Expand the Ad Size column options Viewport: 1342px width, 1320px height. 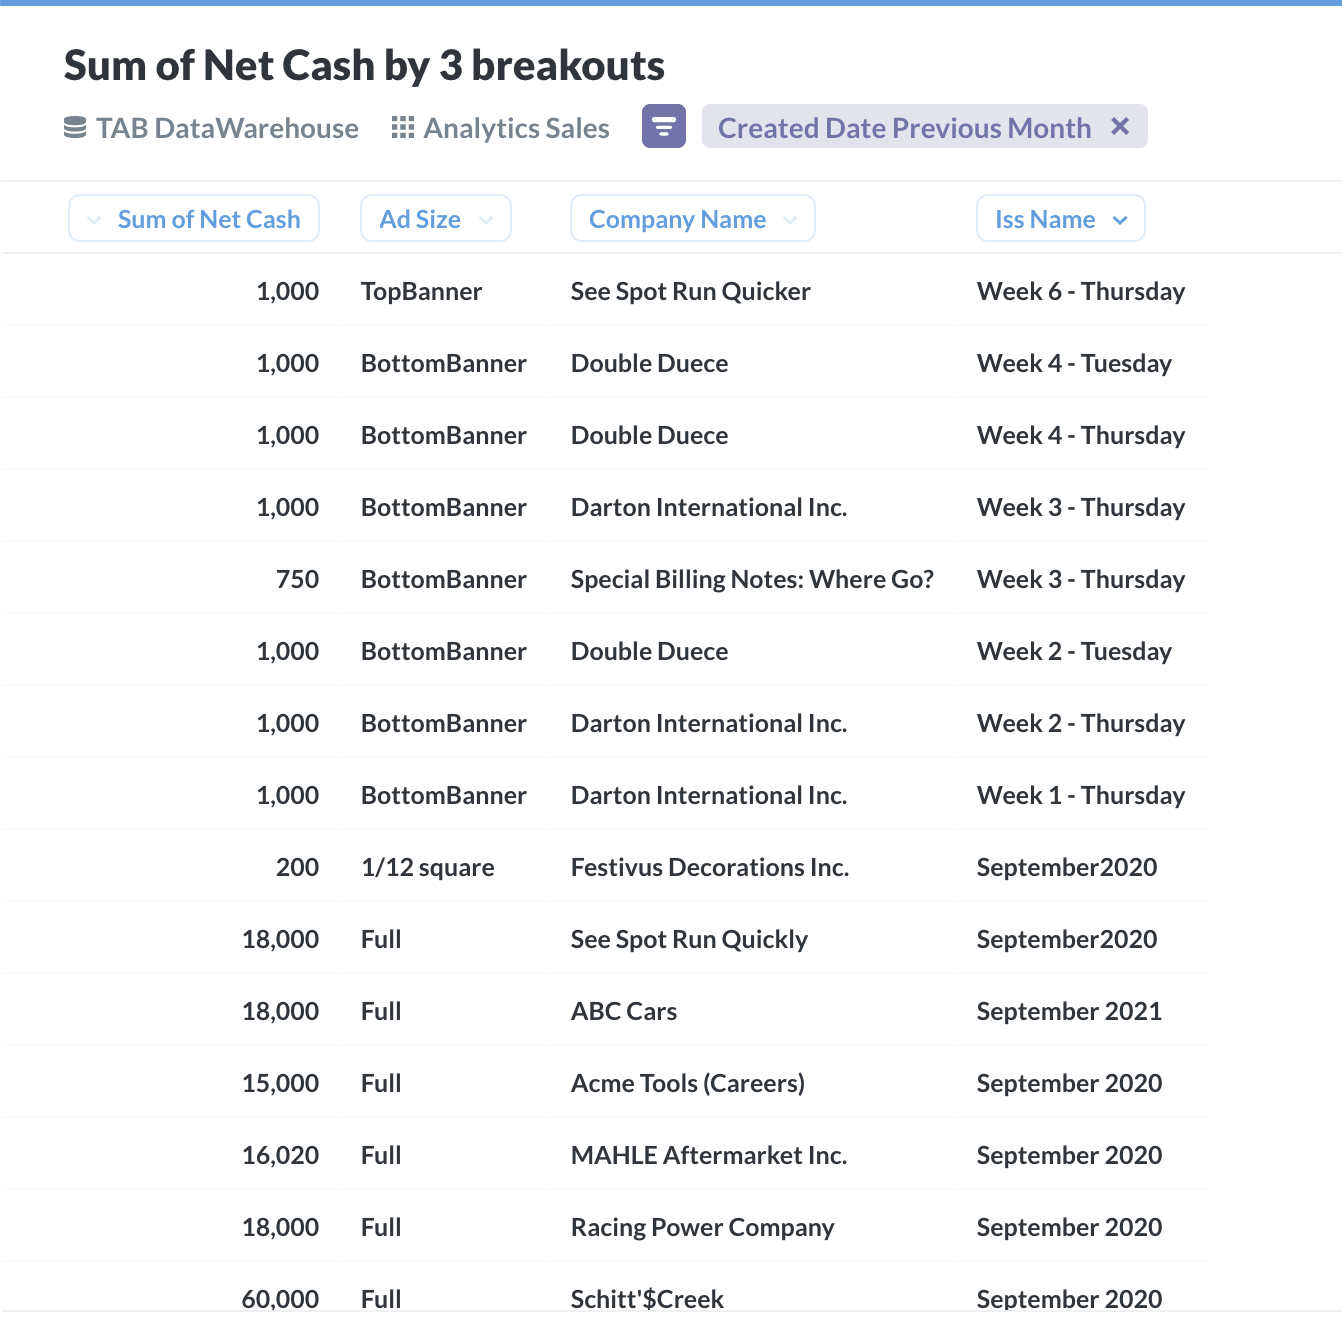(x=486, y=220)
